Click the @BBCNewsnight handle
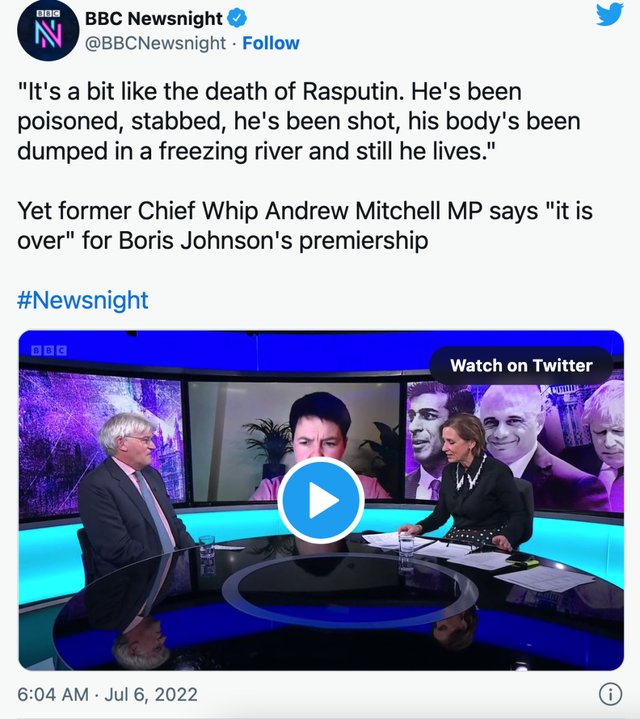This screenshot has width=640, height=719. (155, 43)
